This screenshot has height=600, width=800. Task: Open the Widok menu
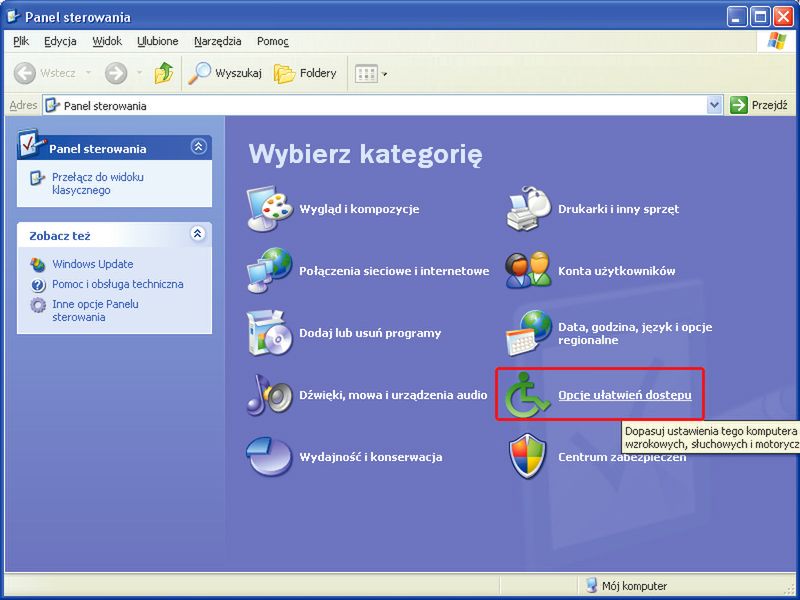tap(107, 41)
